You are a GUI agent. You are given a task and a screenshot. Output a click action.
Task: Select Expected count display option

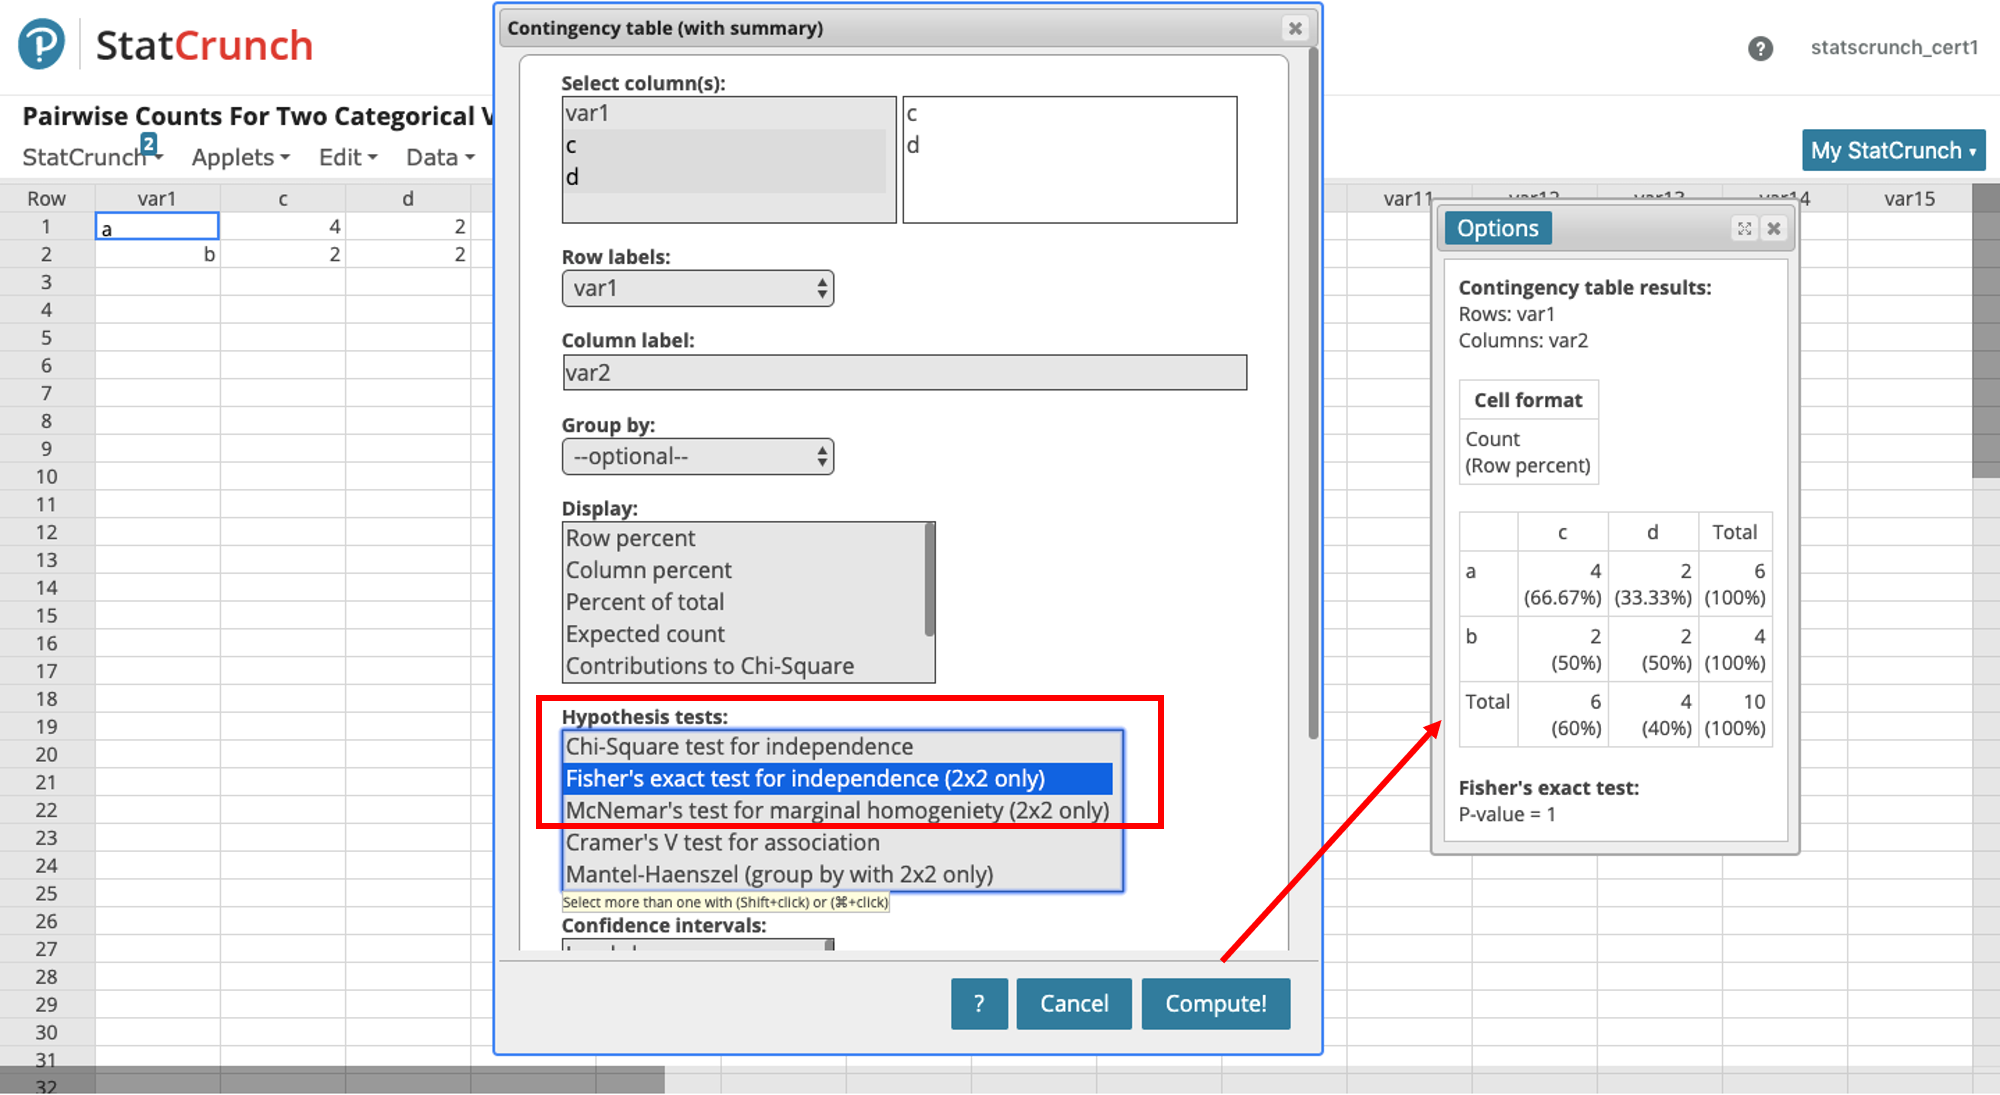(645, 634)
